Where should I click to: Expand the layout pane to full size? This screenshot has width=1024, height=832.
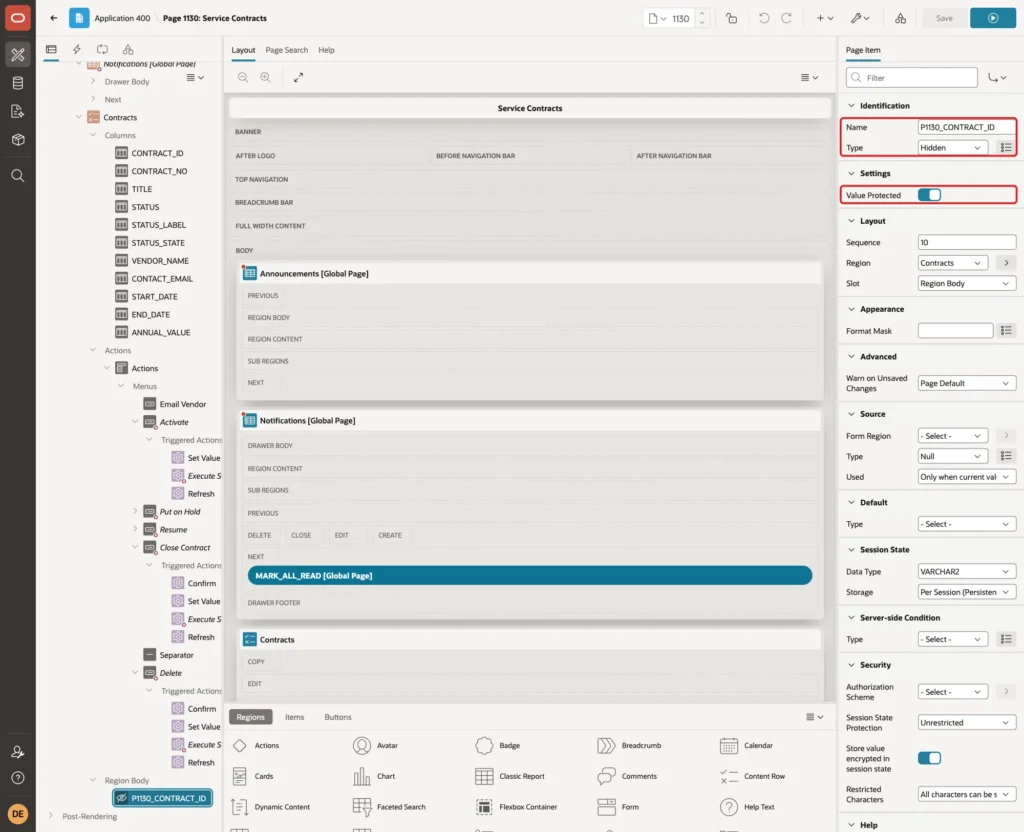298,78
